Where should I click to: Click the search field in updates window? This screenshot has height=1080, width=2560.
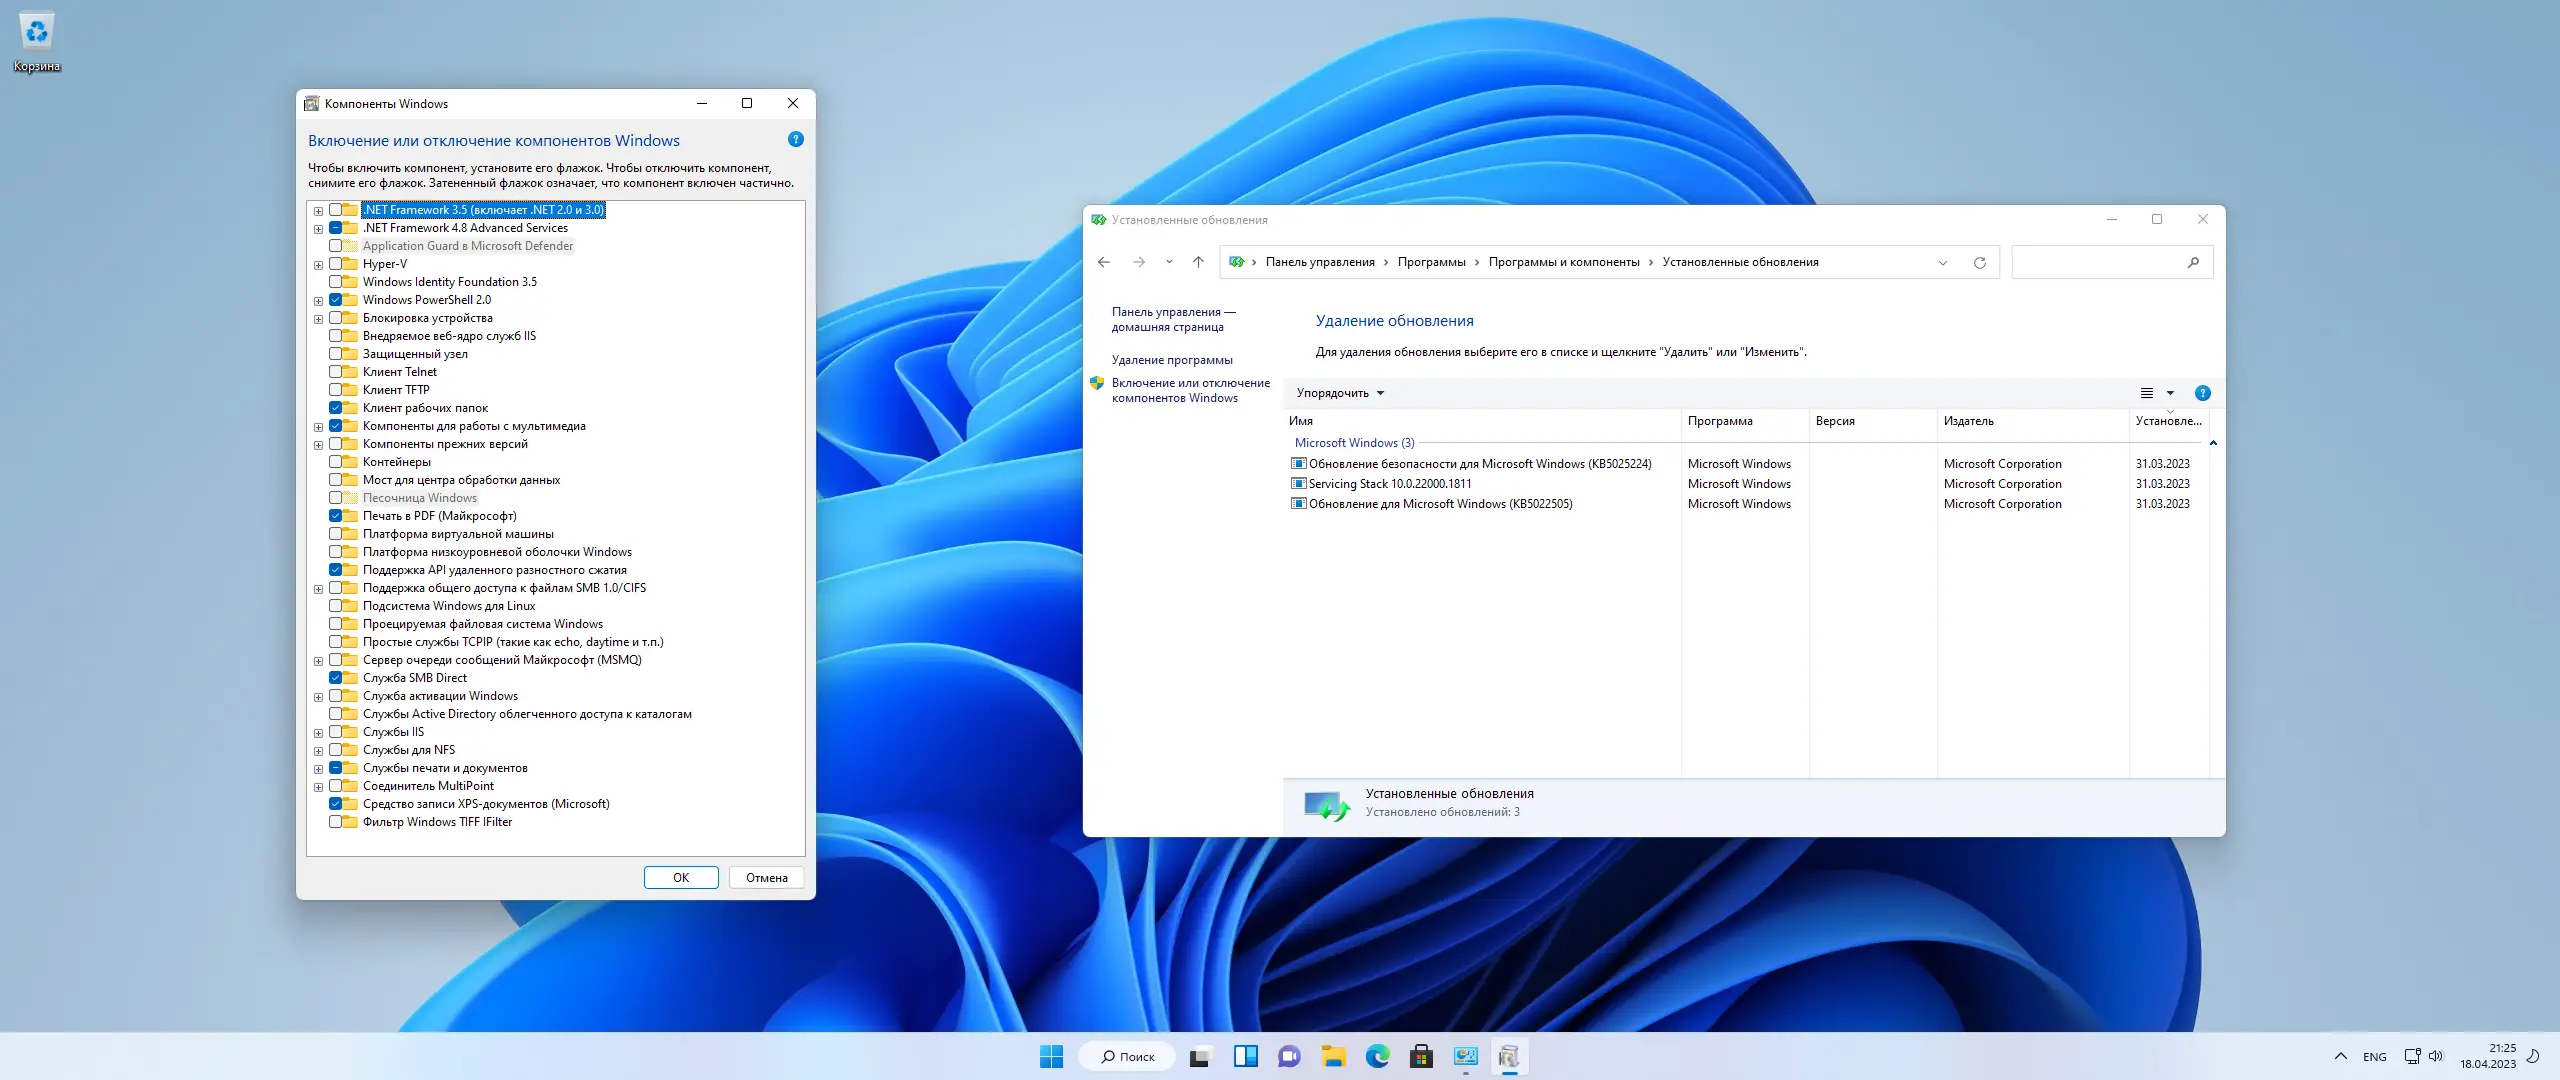(x=2100, y=262)
